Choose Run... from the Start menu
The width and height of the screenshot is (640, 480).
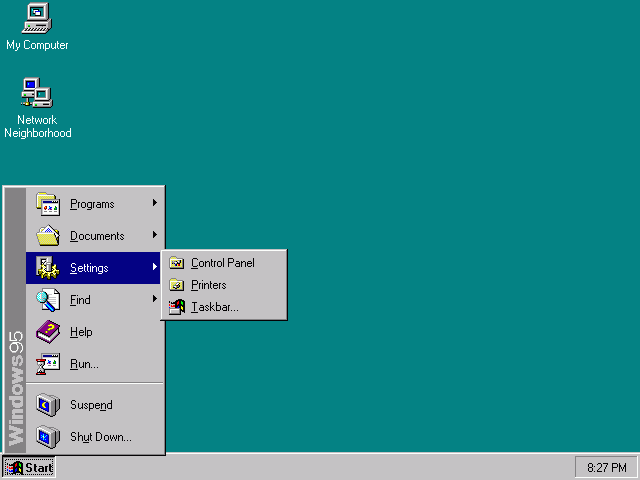coord(94,364)
